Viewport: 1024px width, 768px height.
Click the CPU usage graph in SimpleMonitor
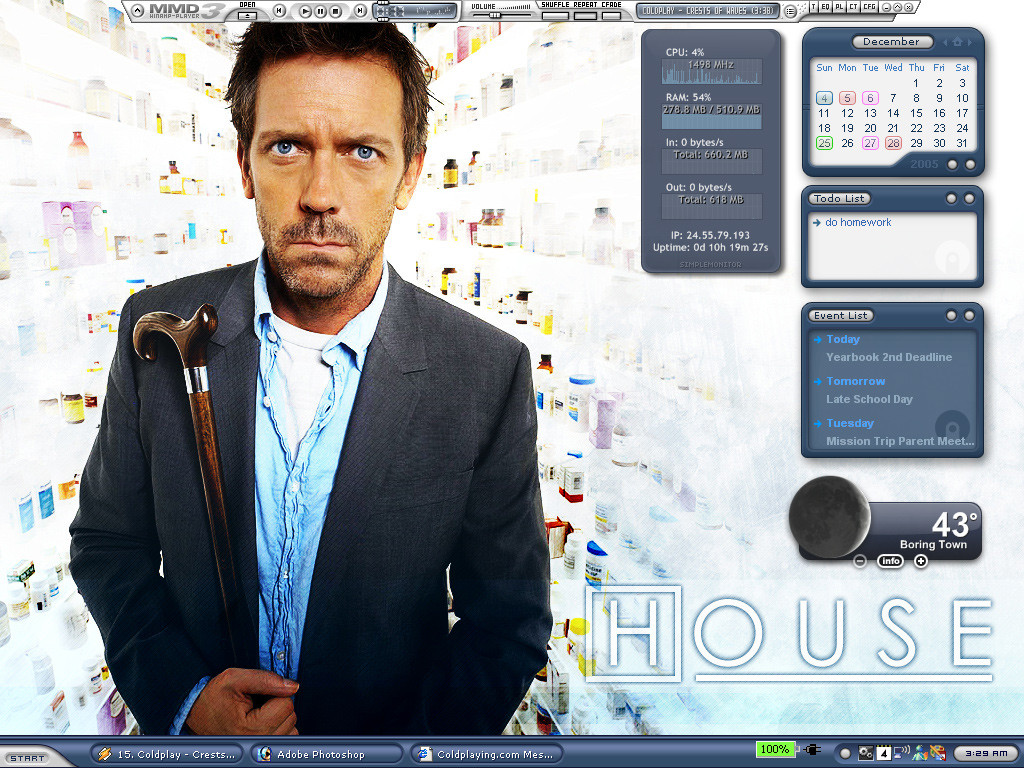point(711,71)
